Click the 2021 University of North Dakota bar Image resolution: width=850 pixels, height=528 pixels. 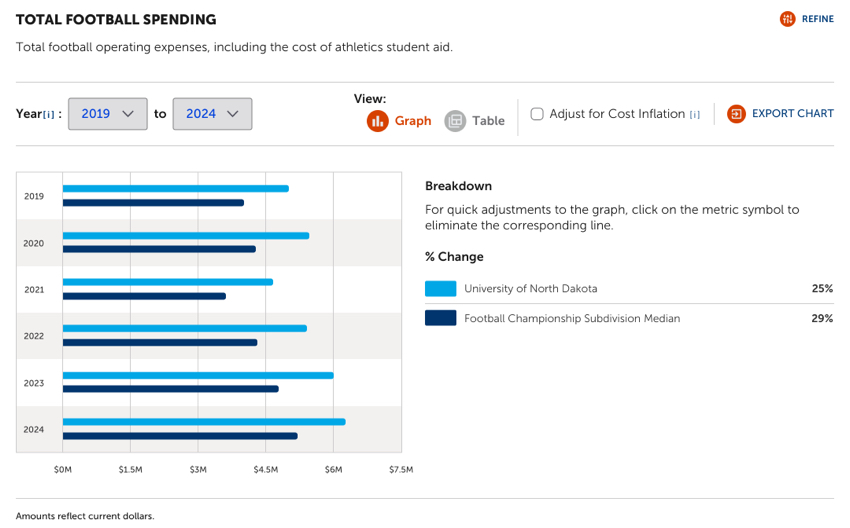pos(168,282)
